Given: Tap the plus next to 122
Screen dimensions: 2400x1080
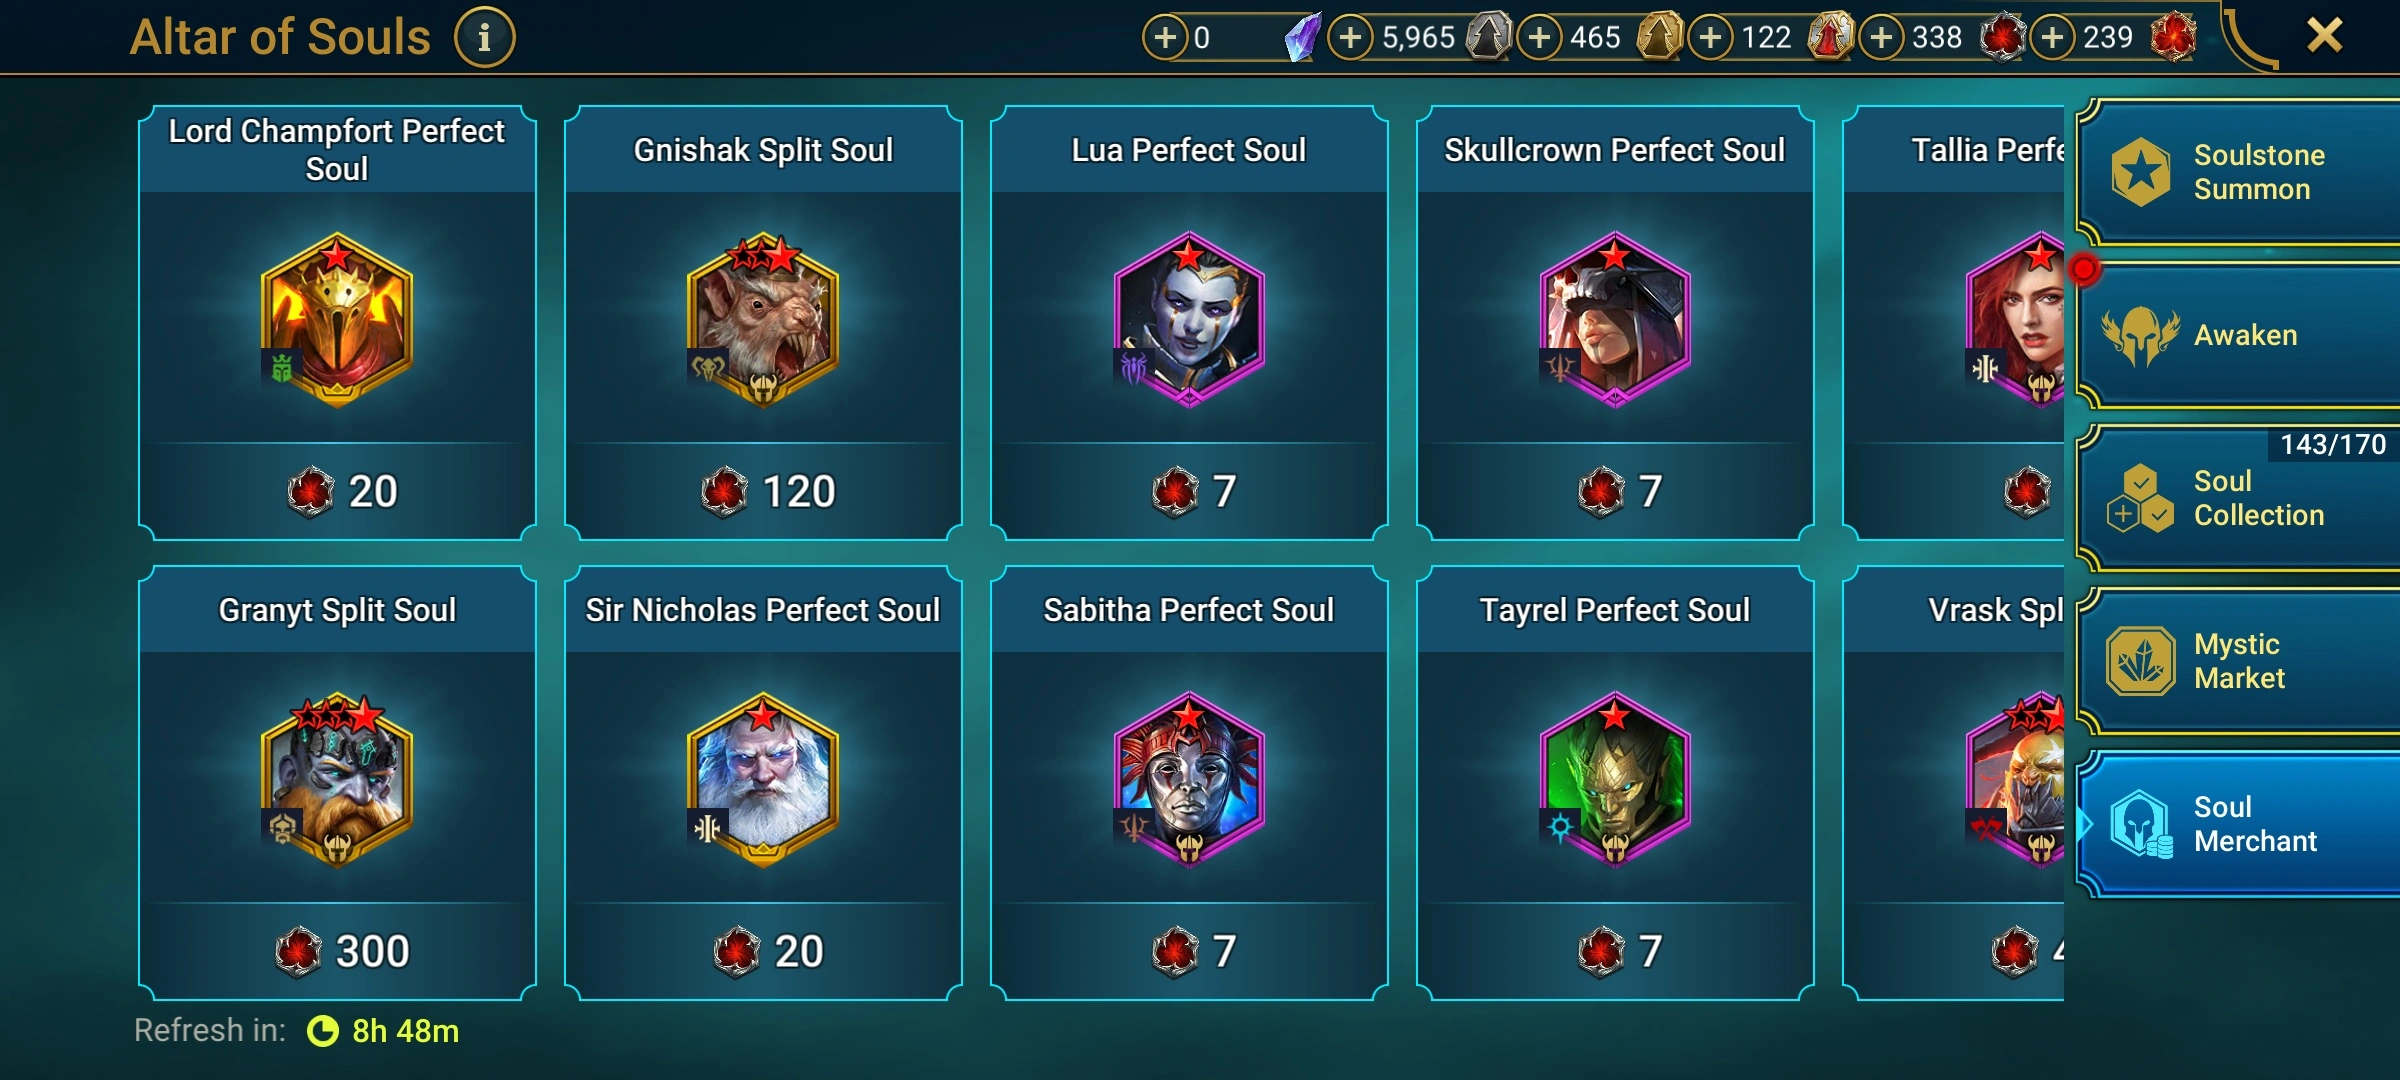Looking at the screenshot, I should tap(1711, 38).
